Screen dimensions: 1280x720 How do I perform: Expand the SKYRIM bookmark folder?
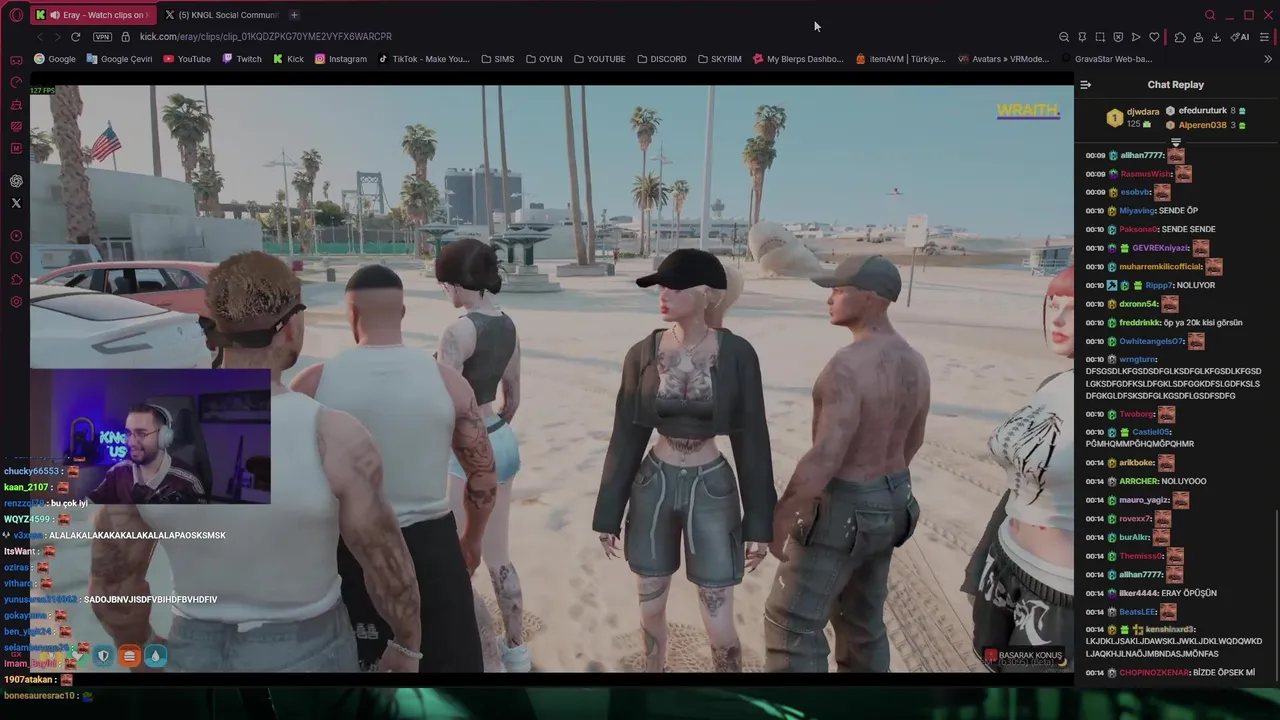click(x=720, y=59)
